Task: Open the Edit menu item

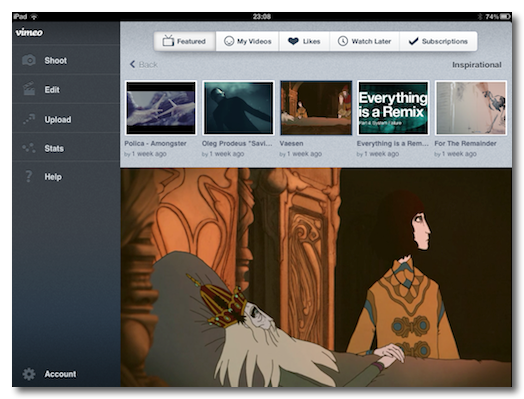Action: click(66, 89)
